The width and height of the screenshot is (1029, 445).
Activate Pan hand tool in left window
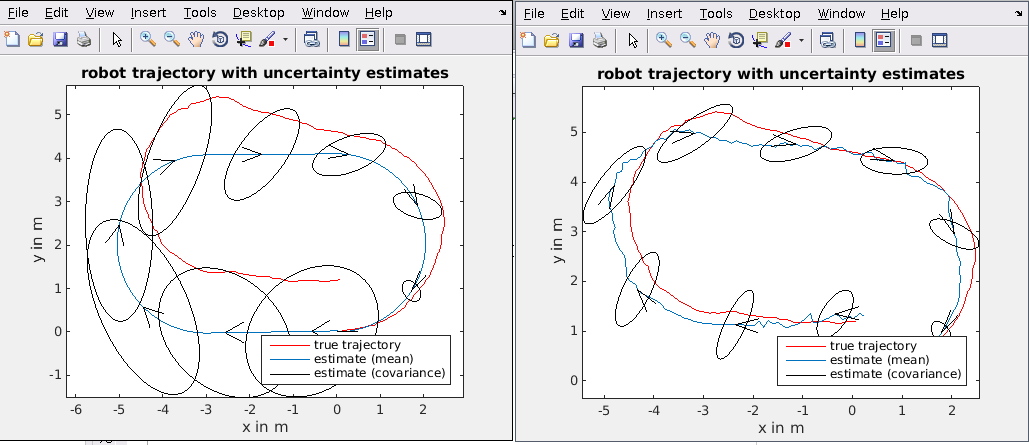pyautogui.click(x=196, y=40)
